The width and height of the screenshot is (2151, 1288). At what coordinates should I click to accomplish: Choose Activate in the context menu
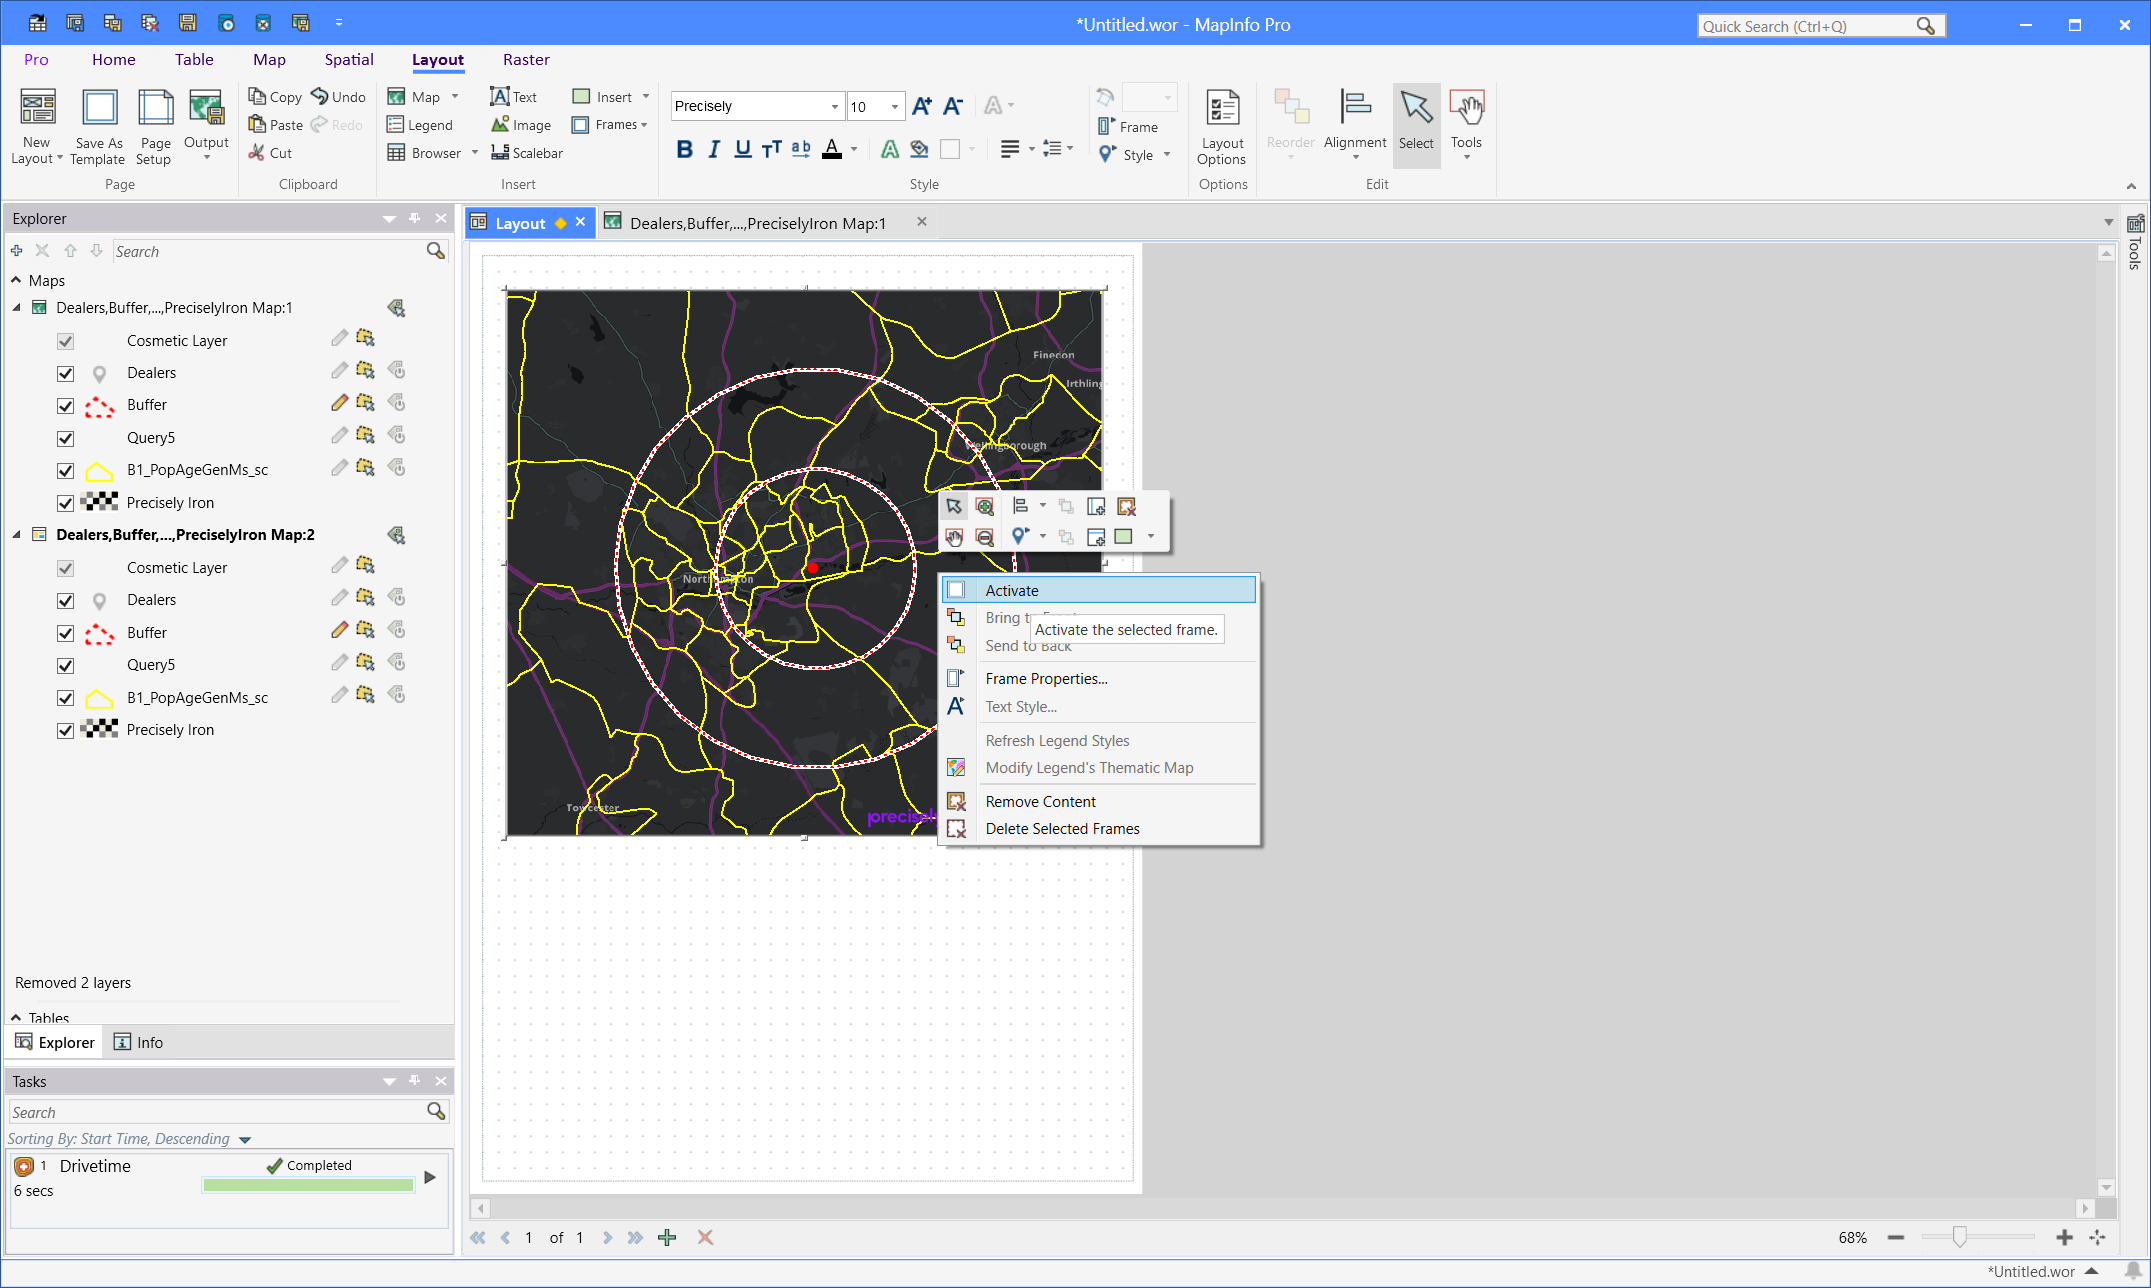tap(1012, 591)
